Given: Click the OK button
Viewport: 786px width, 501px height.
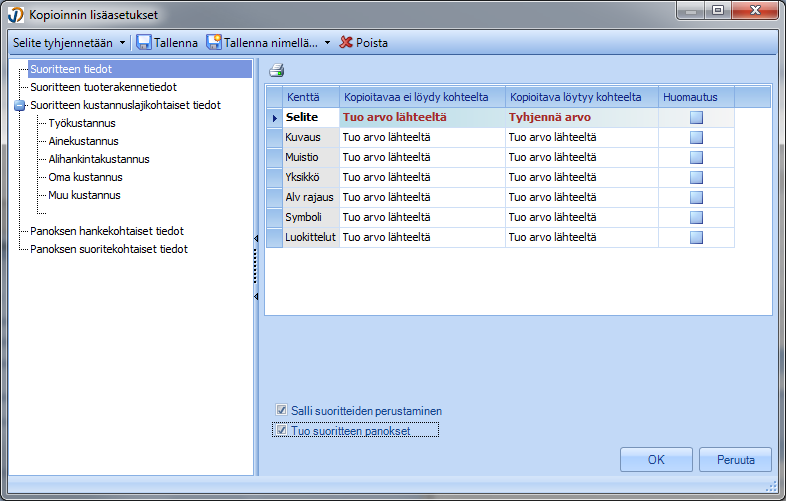Looking at the screenshot, I should (656, 460).
